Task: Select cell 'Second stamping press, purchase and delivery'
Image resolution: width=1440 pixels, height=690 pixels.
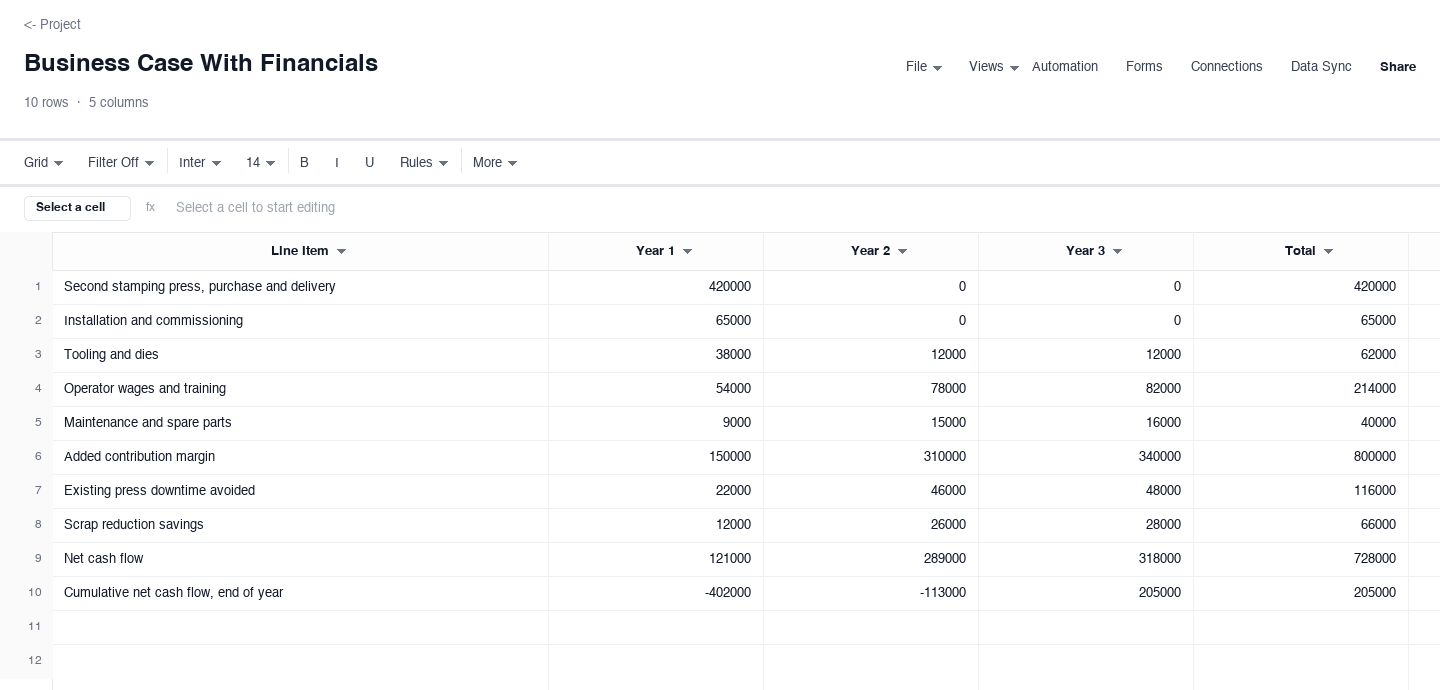Action: 300,287
